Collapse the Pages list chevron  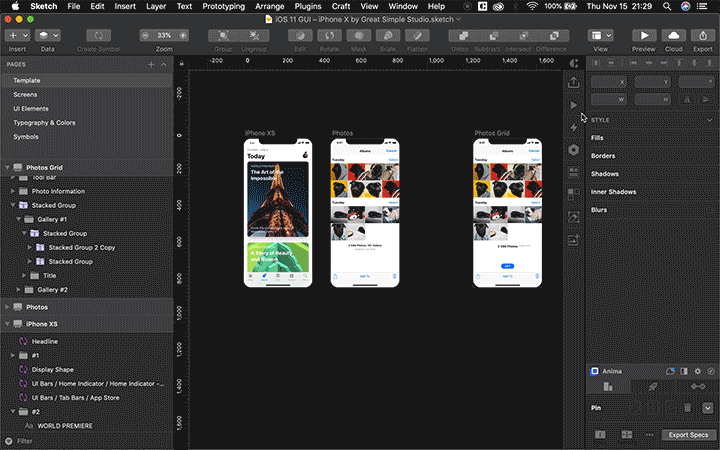164,65
